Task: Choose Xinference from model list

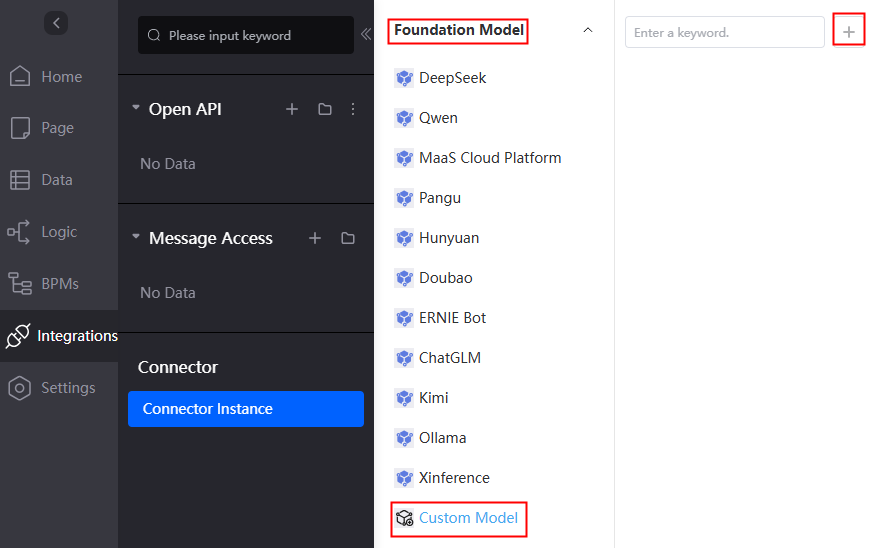Action: [x=454, y=478]
